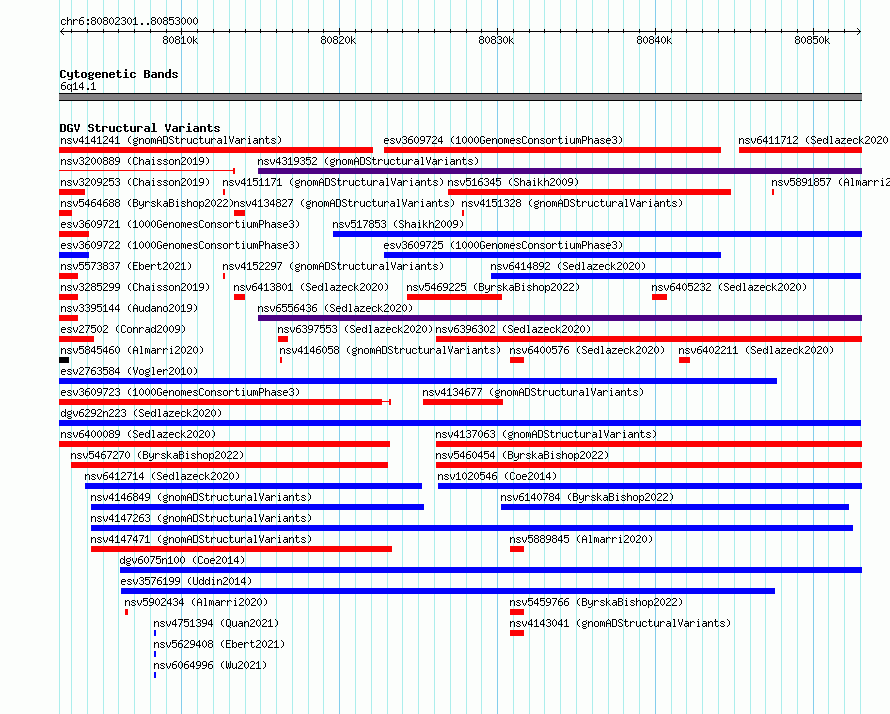This screenshot has width=890, height=714.
Task: Open esv3609724 1000GenomesConsortiumPhase3 variant
Action: (x=503, y=140)
